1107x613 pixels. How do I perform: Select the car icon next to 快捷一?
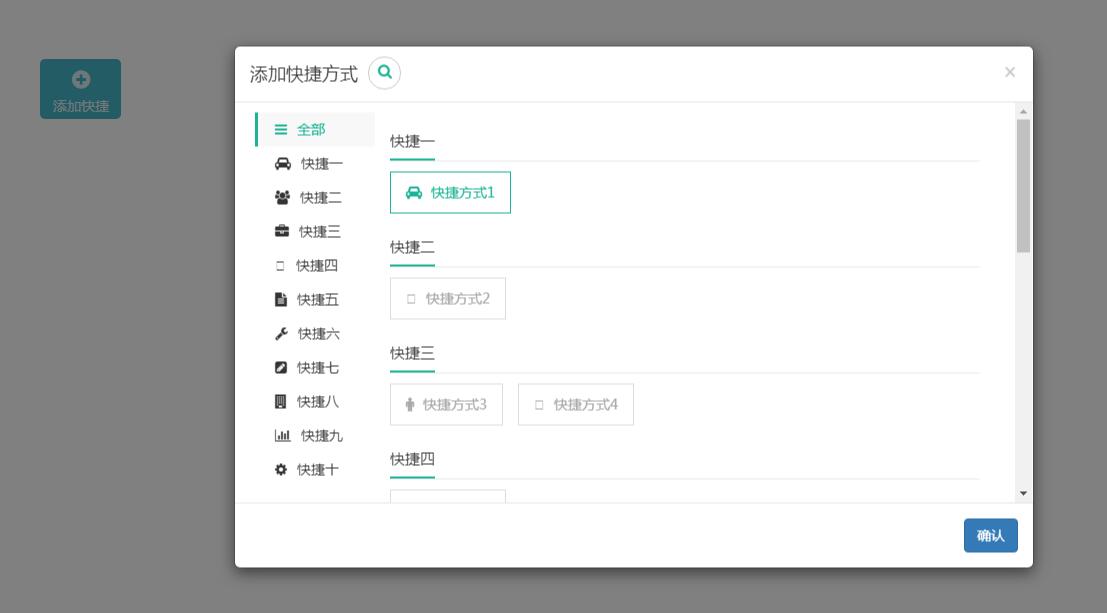(281, 163)
